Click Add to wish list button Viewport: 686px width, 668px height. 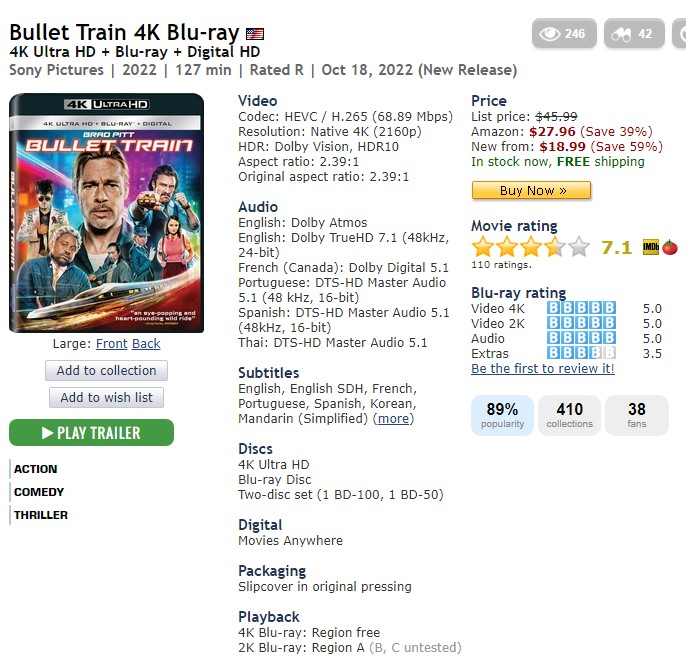click(106, 398)
